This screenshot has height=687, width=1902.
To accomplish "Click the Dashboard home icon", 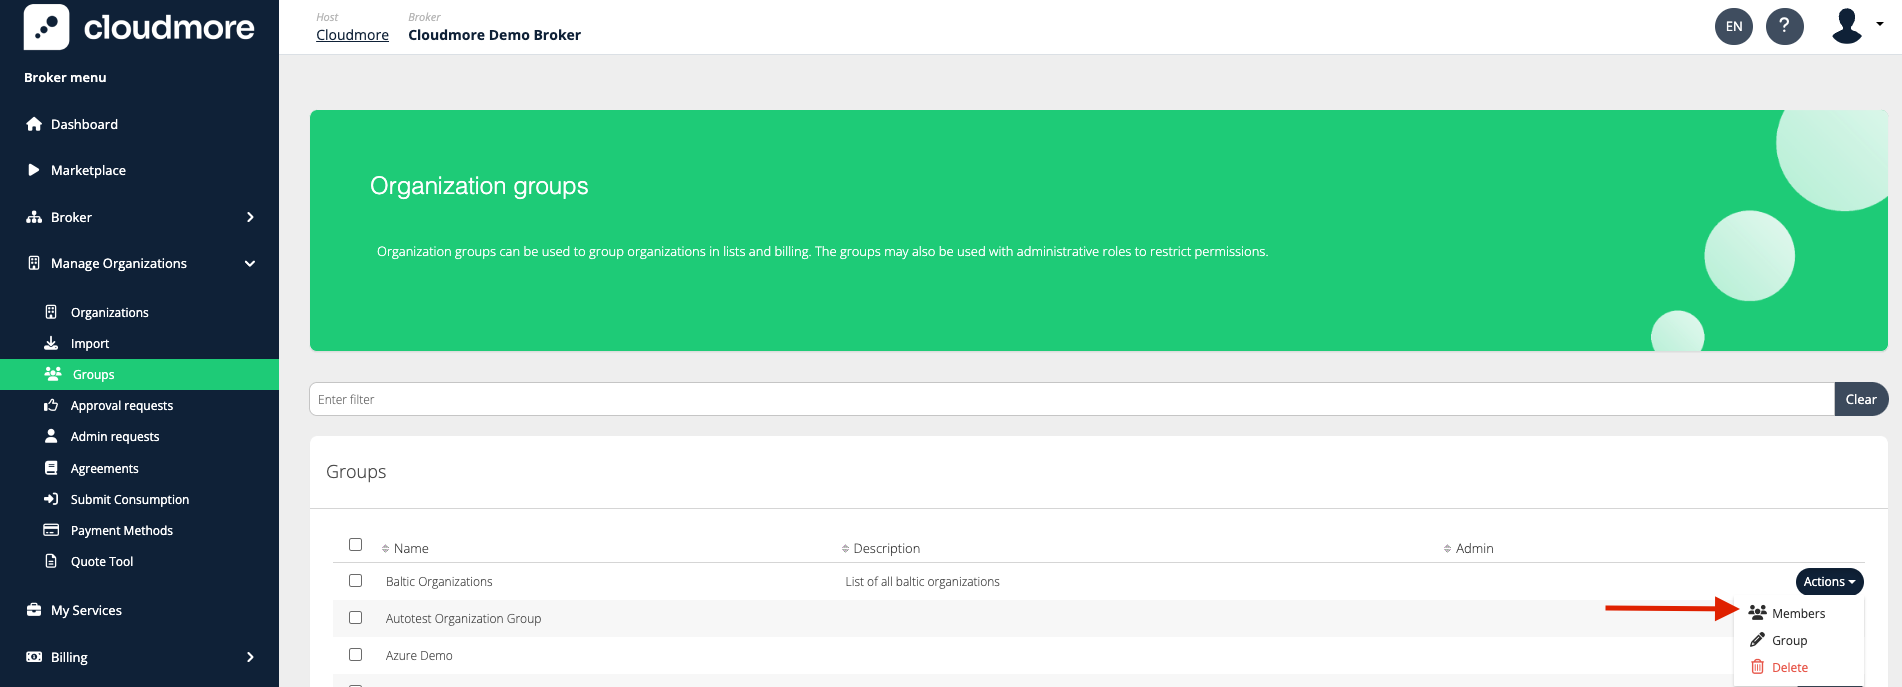I will [34, 124].
